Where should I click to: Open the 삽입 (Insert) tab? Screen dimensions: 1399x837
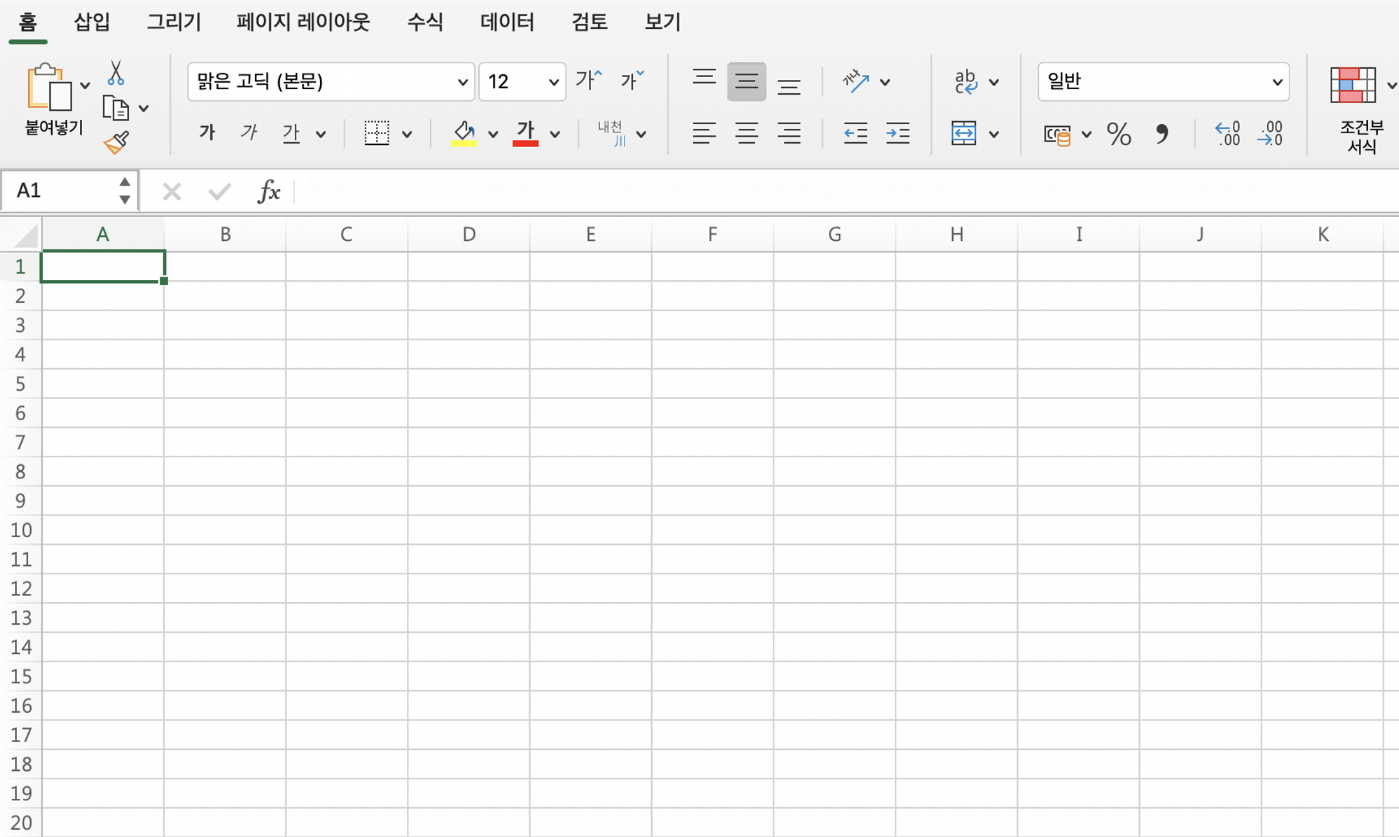coord(92,21)
